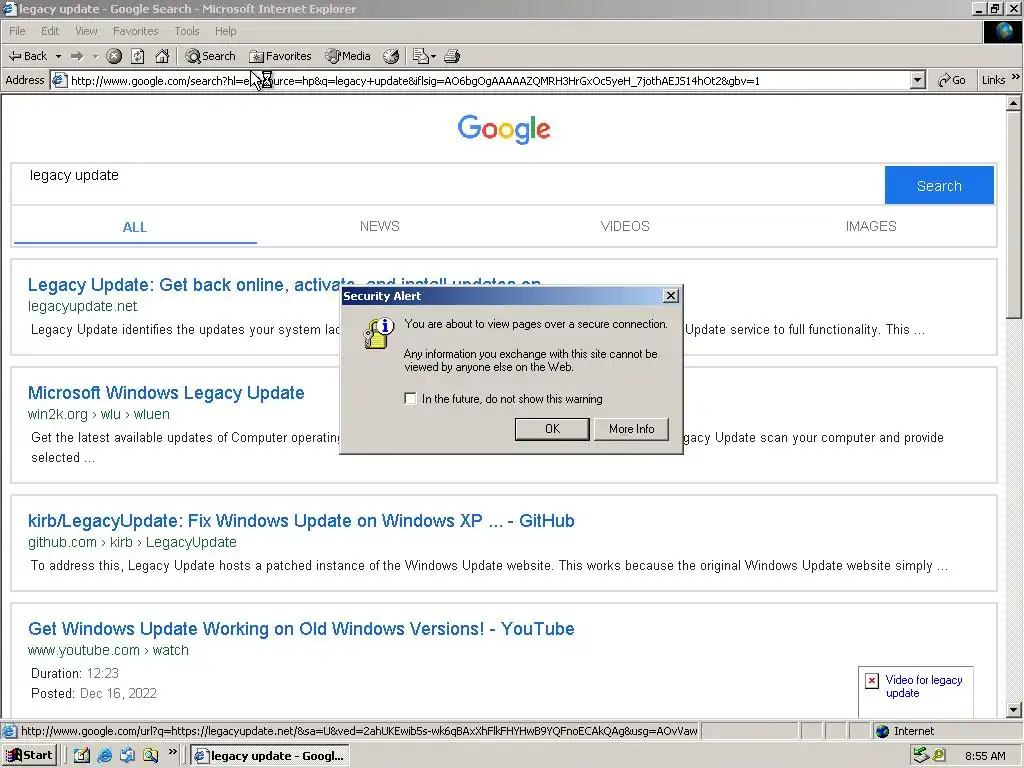
Task: Open the 'Get Windows Update Working' YouTube result
Action: 301,628
